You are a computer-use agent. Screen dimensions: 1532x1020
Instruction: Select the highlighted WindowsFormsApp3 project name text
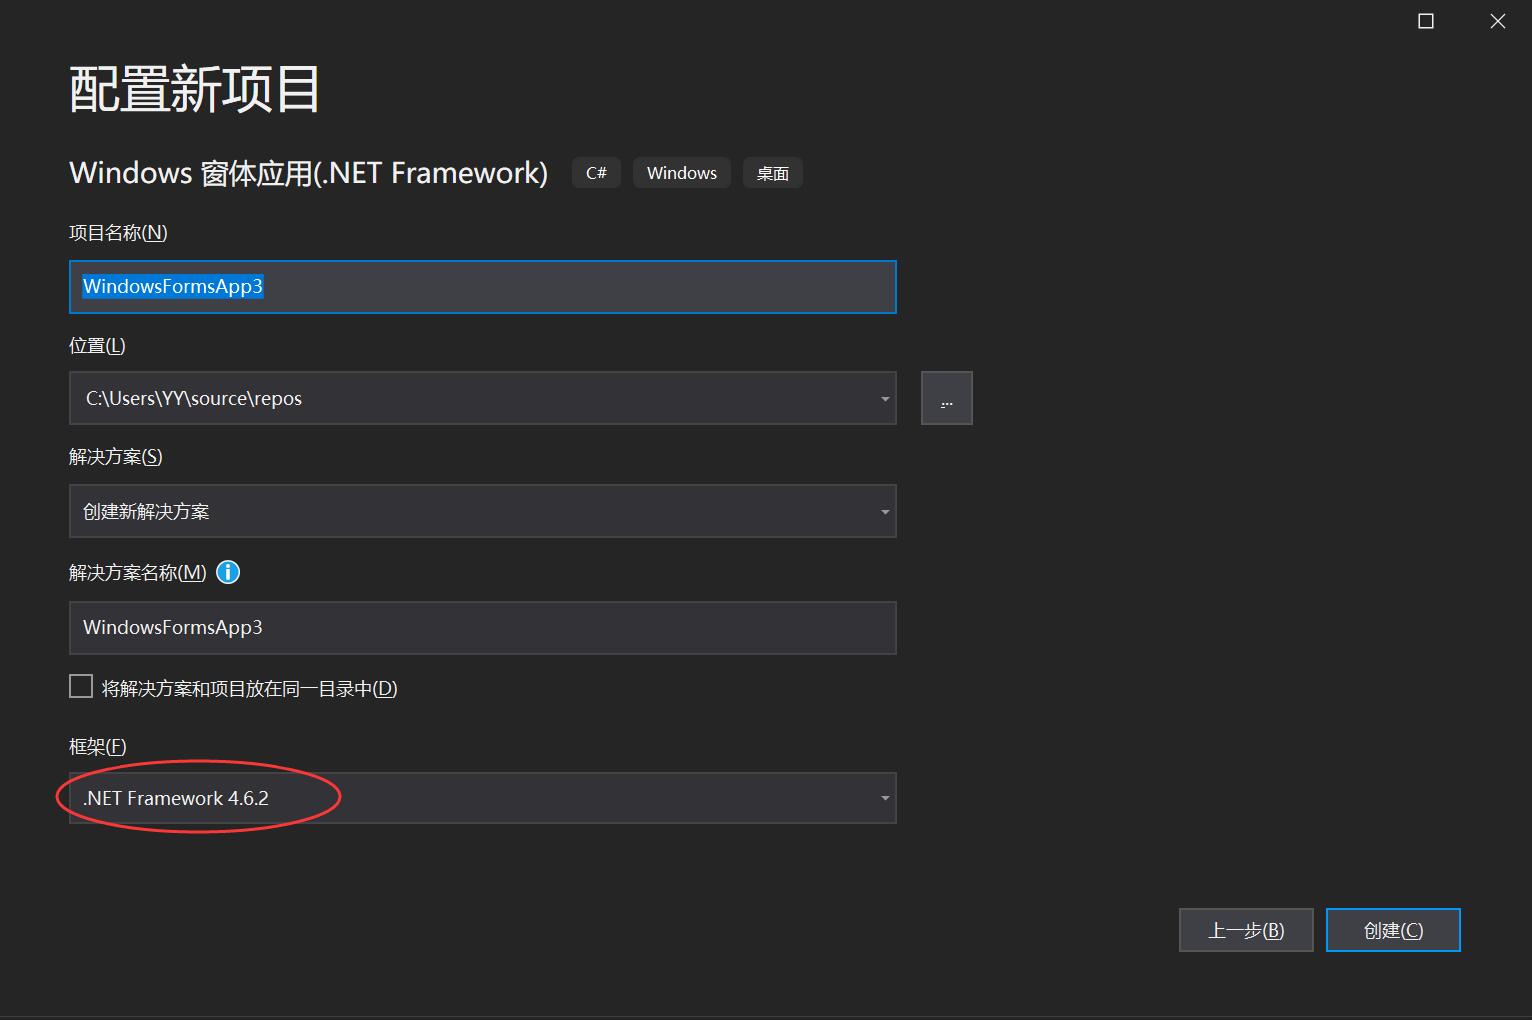tap(172, 287)
